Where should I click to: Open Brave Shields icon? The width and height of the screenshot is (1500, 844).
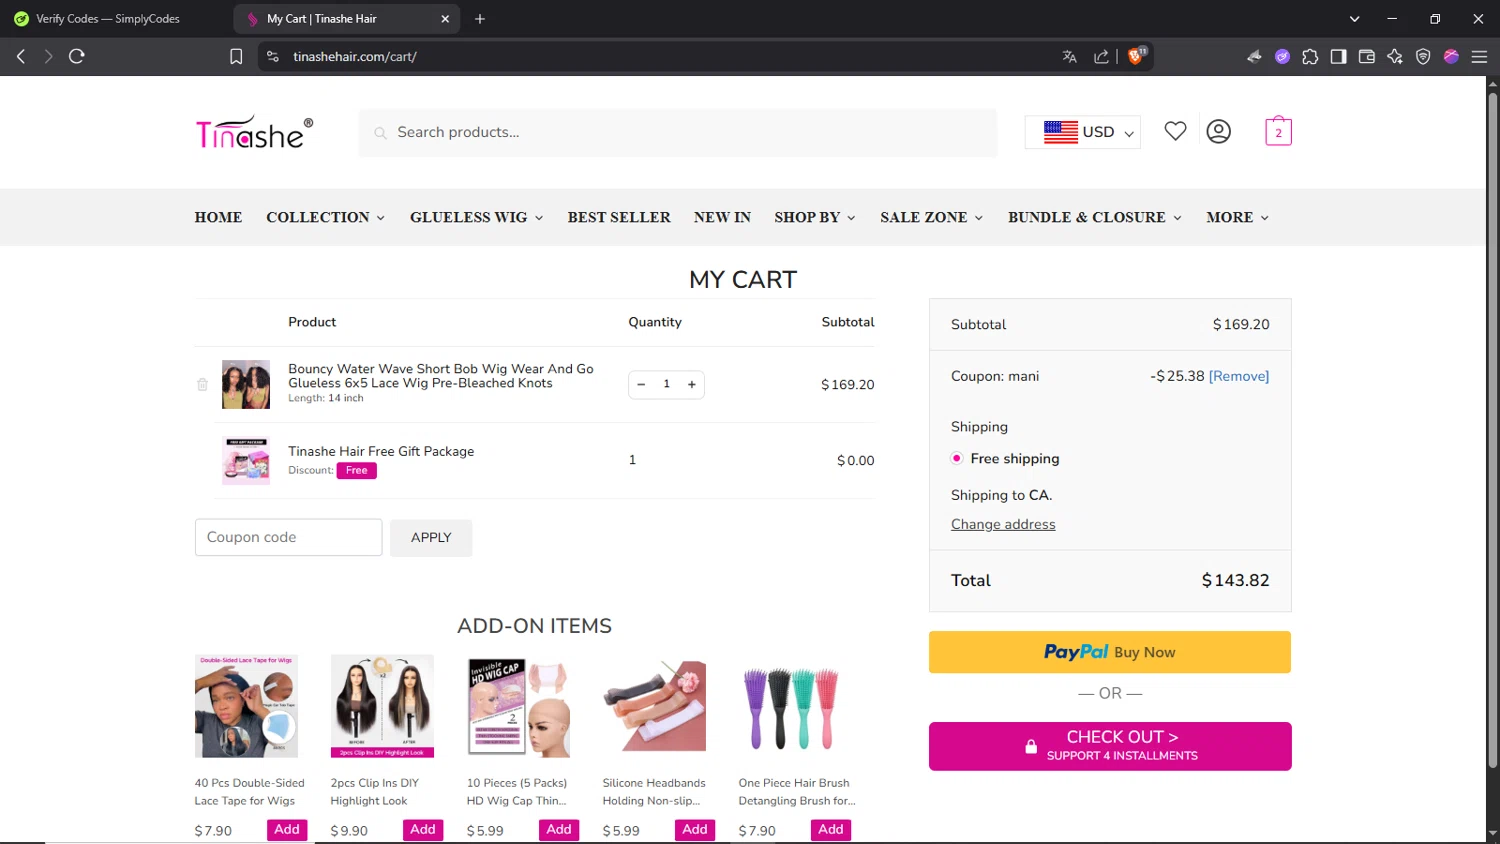coord(1136,55)
